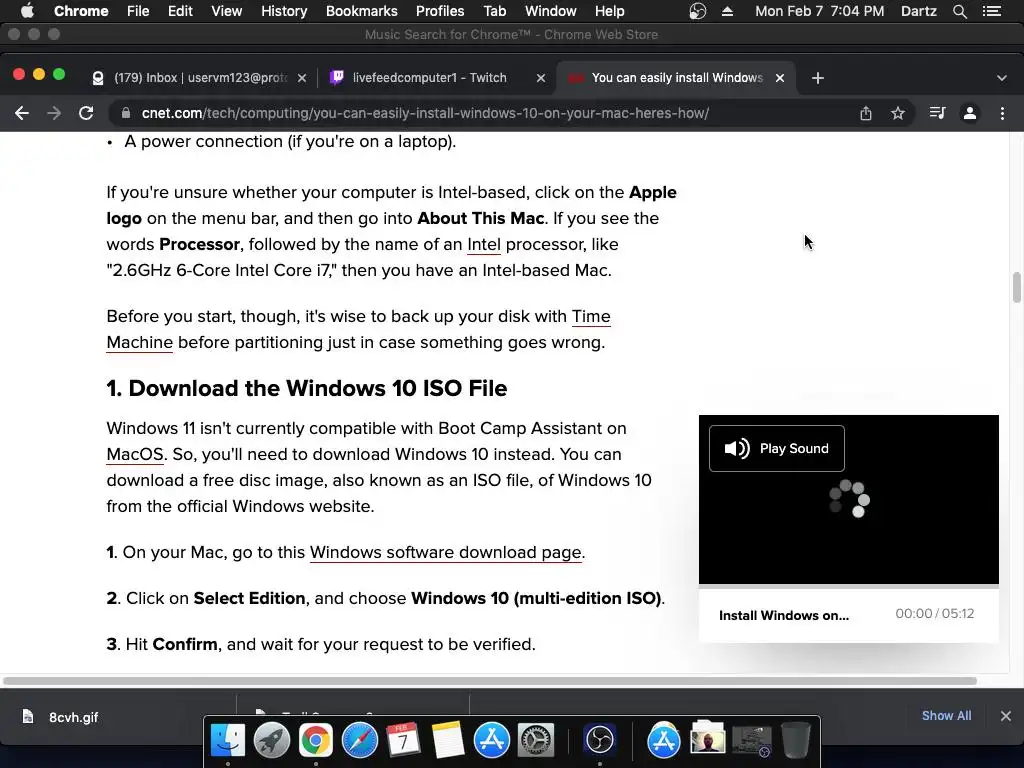Viewport: 1024px width, 768px height.
Task: Open Safari from the Dock
Action: coord(360,740)
